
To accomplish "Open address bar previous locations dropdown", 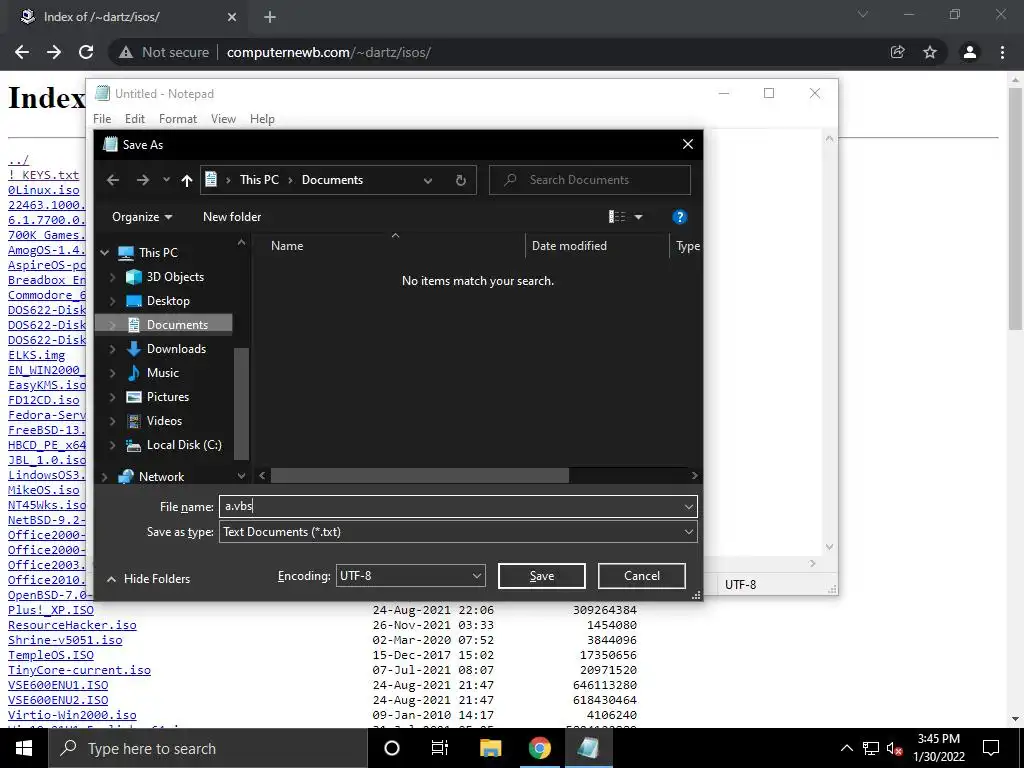I will (428, 181).
